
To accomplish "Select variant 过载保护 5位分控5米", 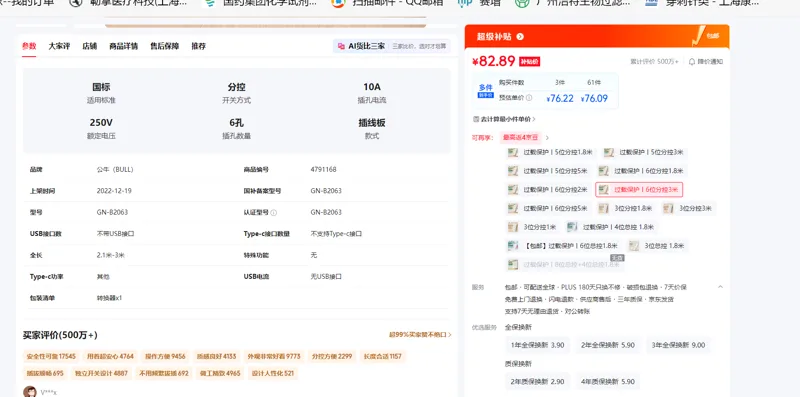I will click(x=548, y=170).
